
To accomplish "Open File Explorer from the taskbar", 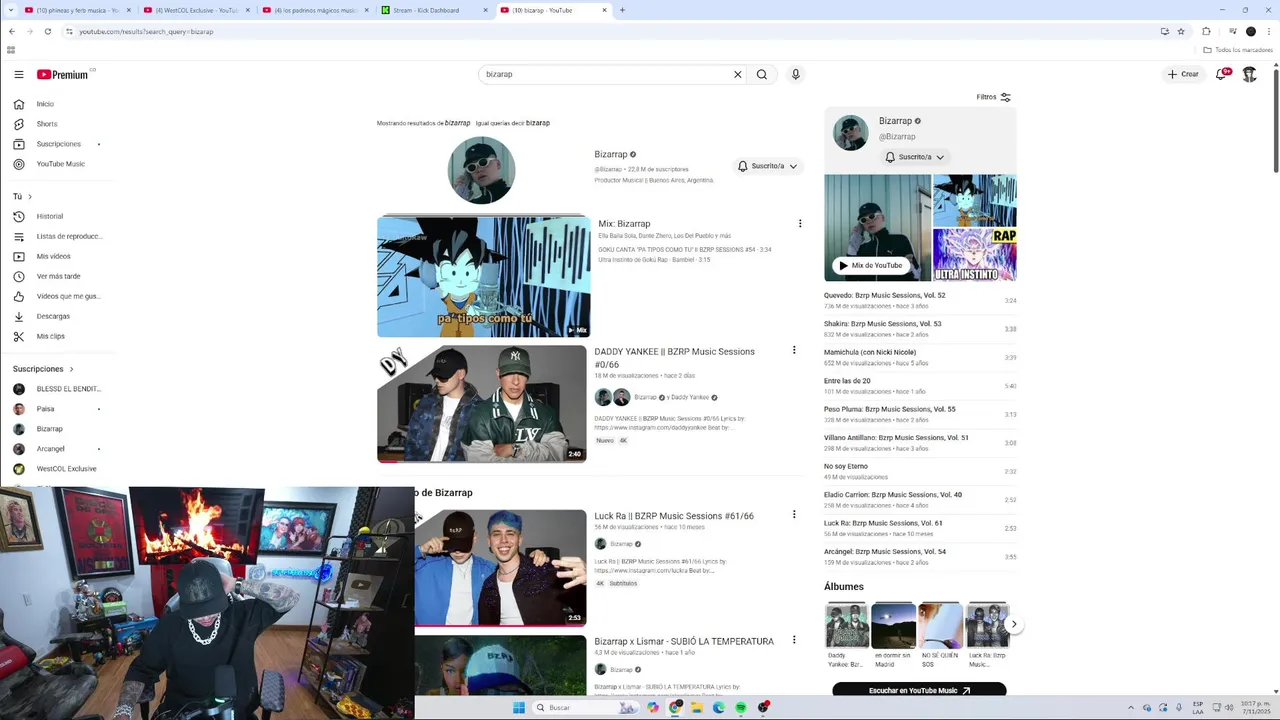I will pyautogui.click(x=697, y=707).
